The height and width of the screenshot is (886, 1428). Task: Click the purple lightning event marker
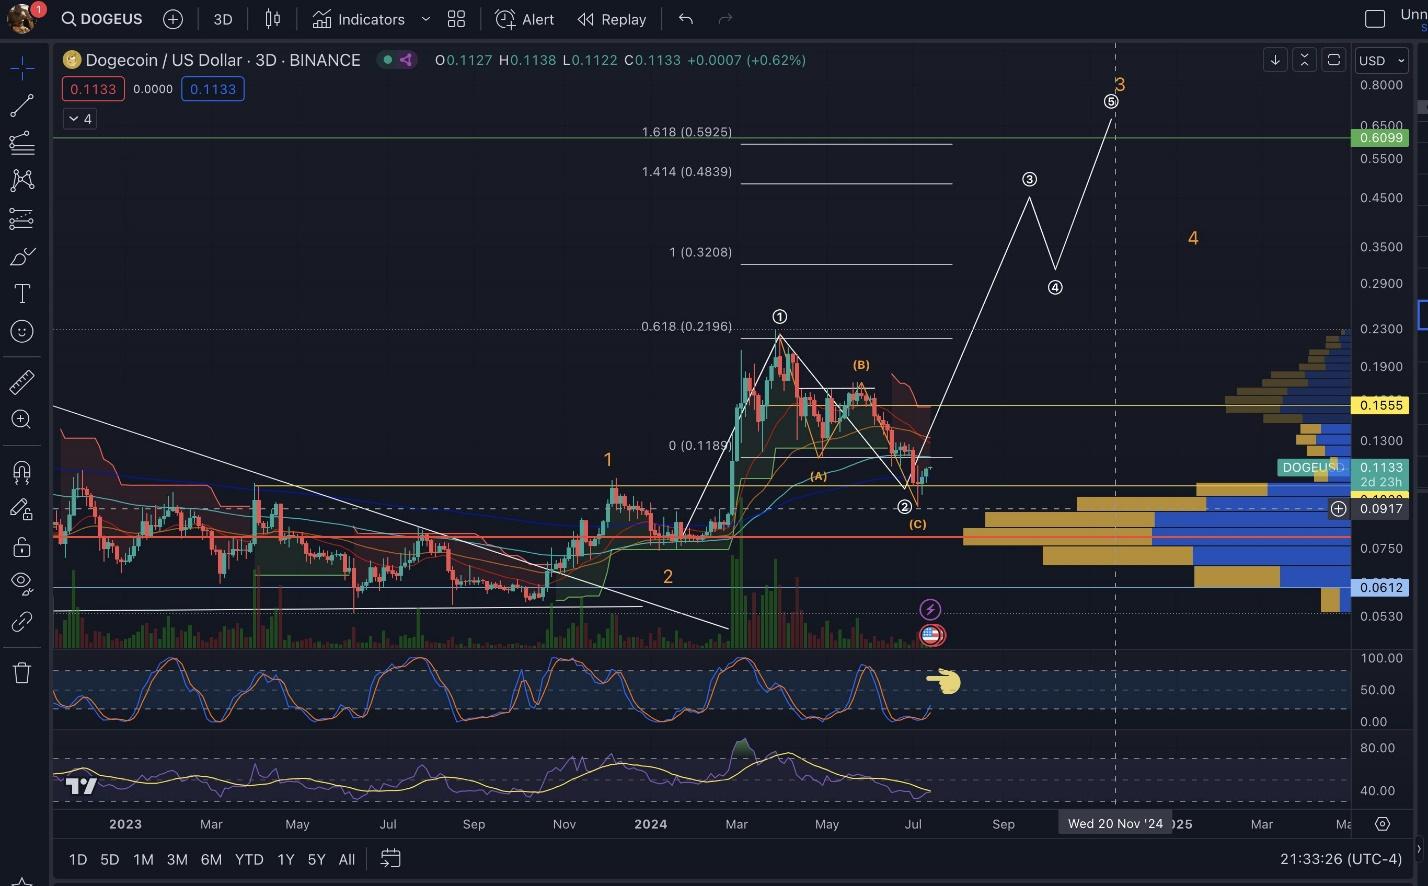click(930, 609)
